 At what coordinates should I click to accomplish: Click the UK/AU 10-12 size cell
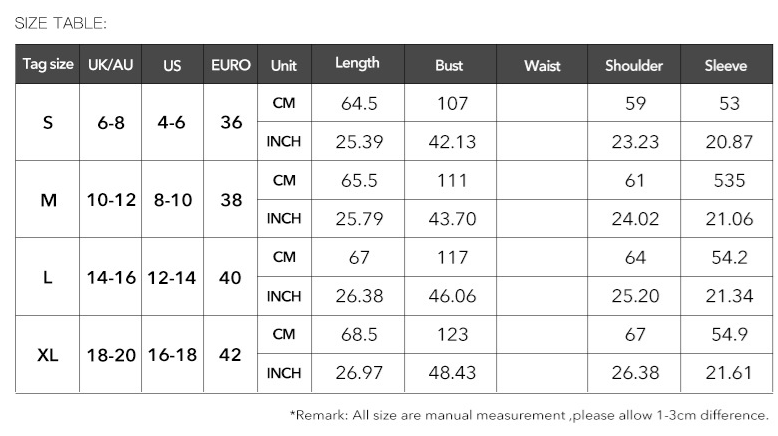[111, 199]
